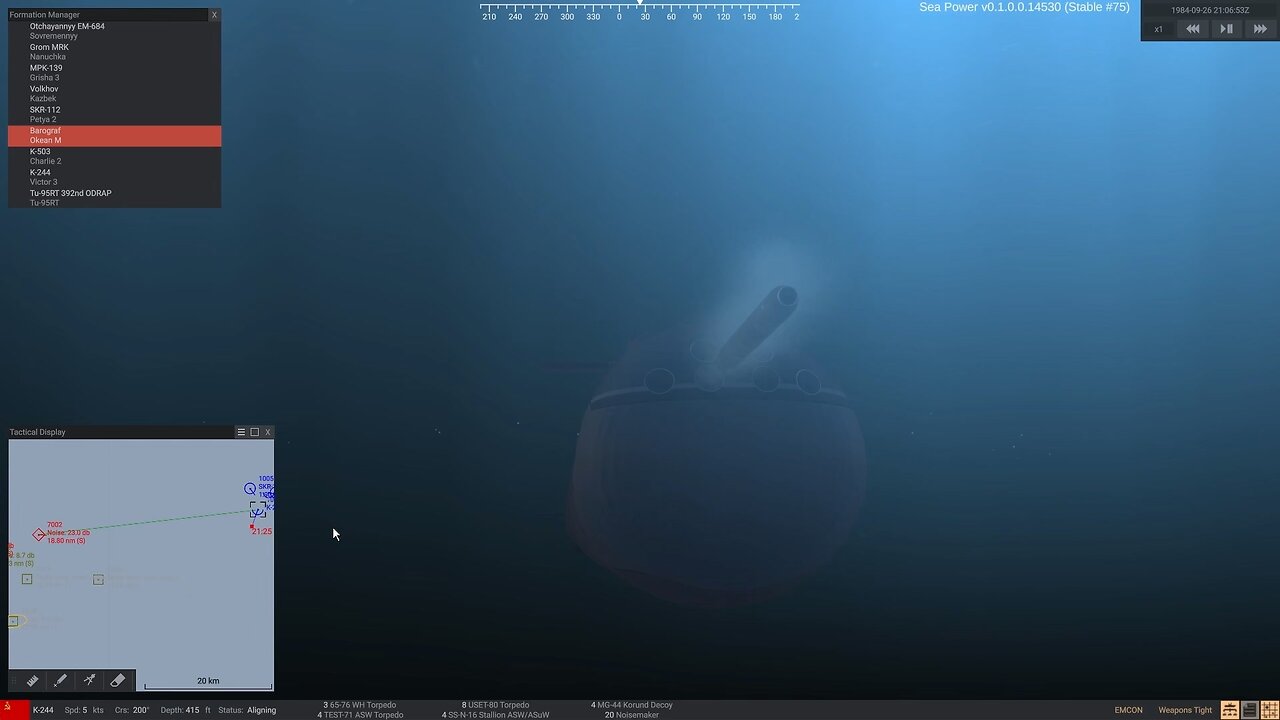Screen dimensions: 1280x720
Task: Select Tu-95RT 392nd ODRAP aircraft
Action: click(x=114, y=198)
